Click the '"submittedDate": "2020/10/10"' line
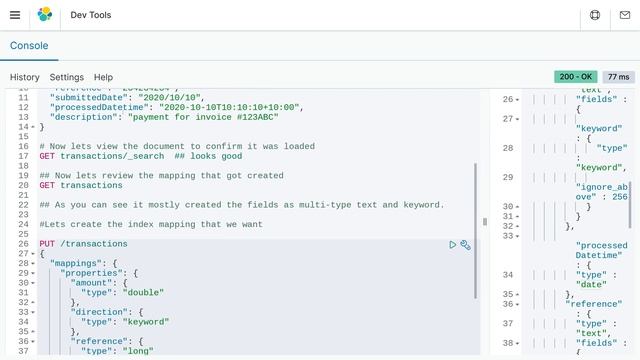The height and width of the screenshot is (360, 640). coord(127,98)
